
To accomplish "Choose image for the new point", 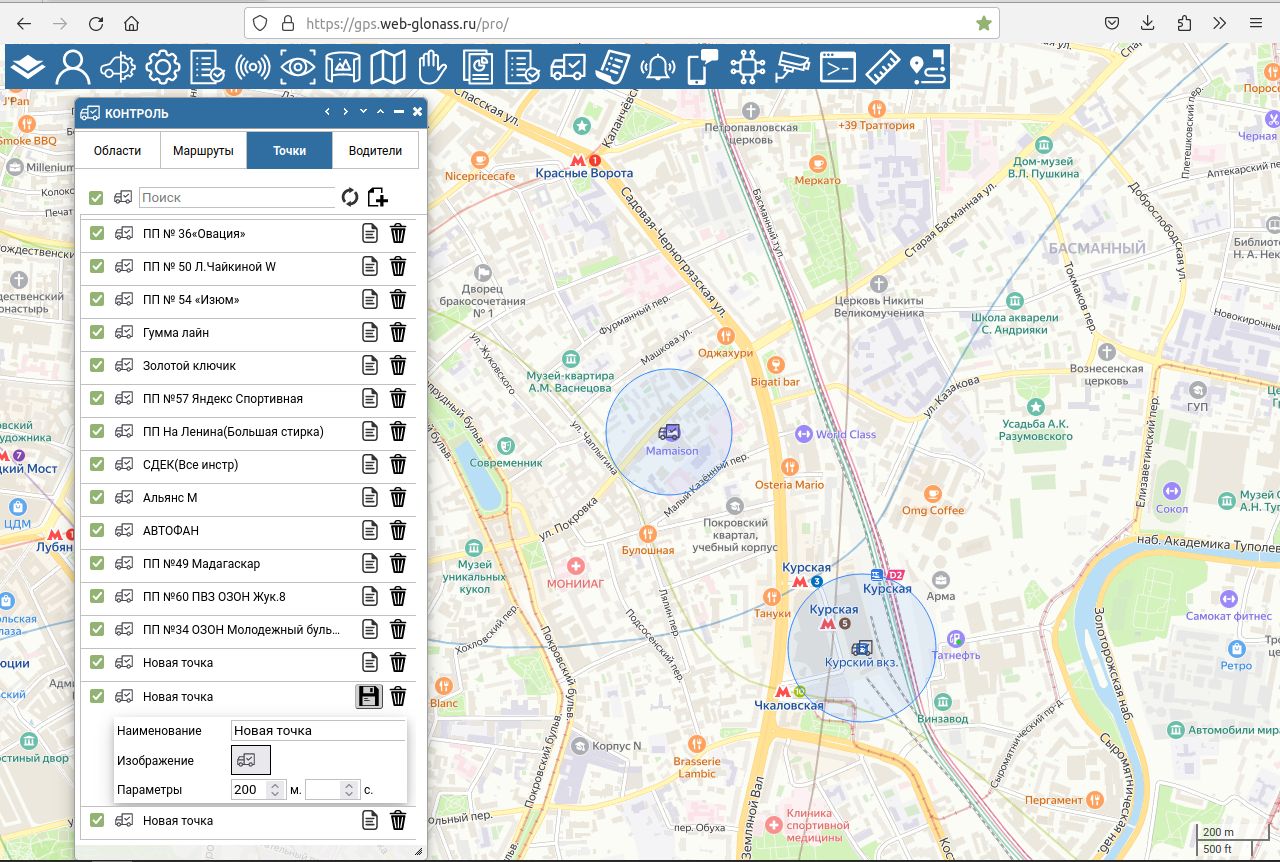I will pos(251,761).
